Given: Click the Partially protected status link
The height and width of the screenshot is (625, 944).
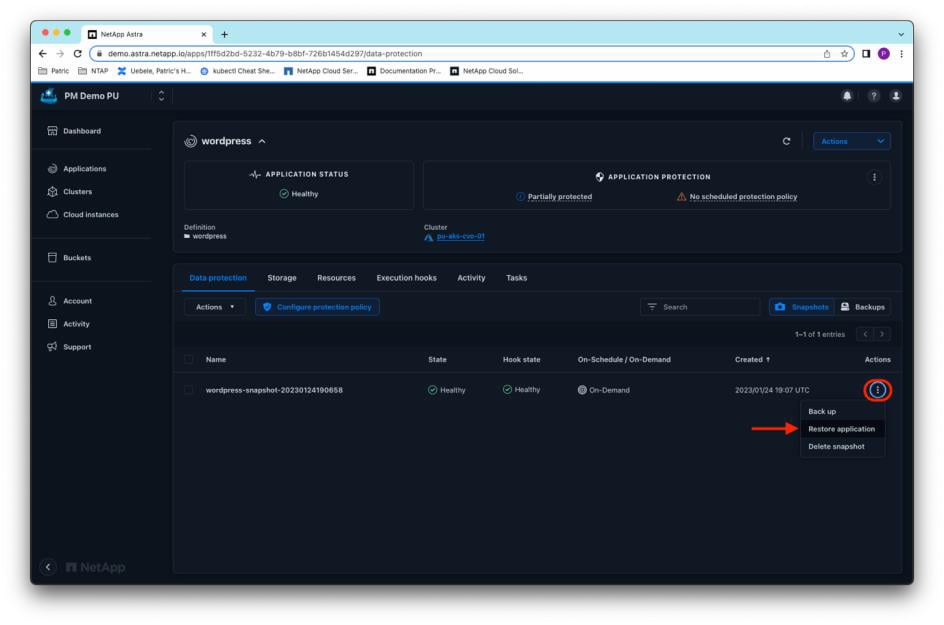Looking at the screenshot, I should 560,197.
